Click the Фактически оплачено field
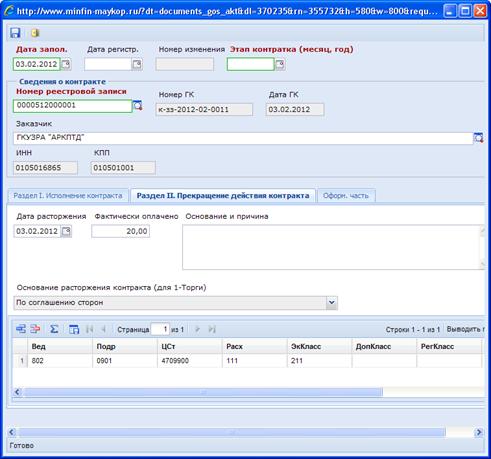The width and height of the screenshot is (491, 459). pyautogui.click(x=121, y=231)
